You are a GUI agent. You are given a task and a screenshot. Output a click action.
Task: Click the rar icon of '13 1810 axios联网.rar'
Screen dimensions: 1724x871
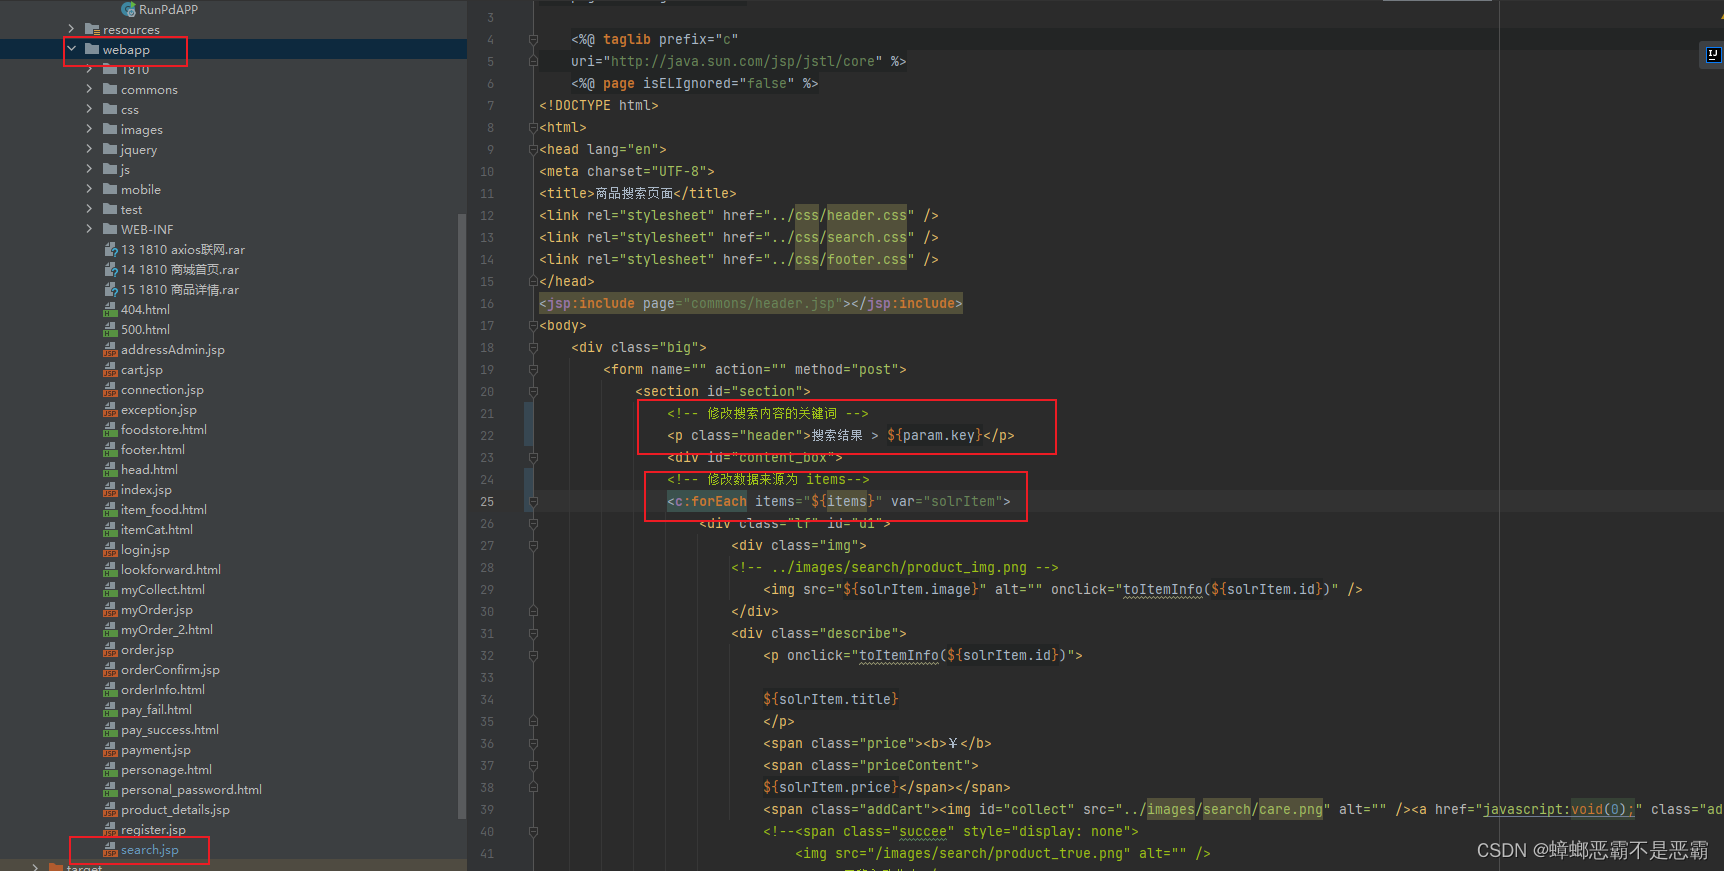[x=111, y=249]
